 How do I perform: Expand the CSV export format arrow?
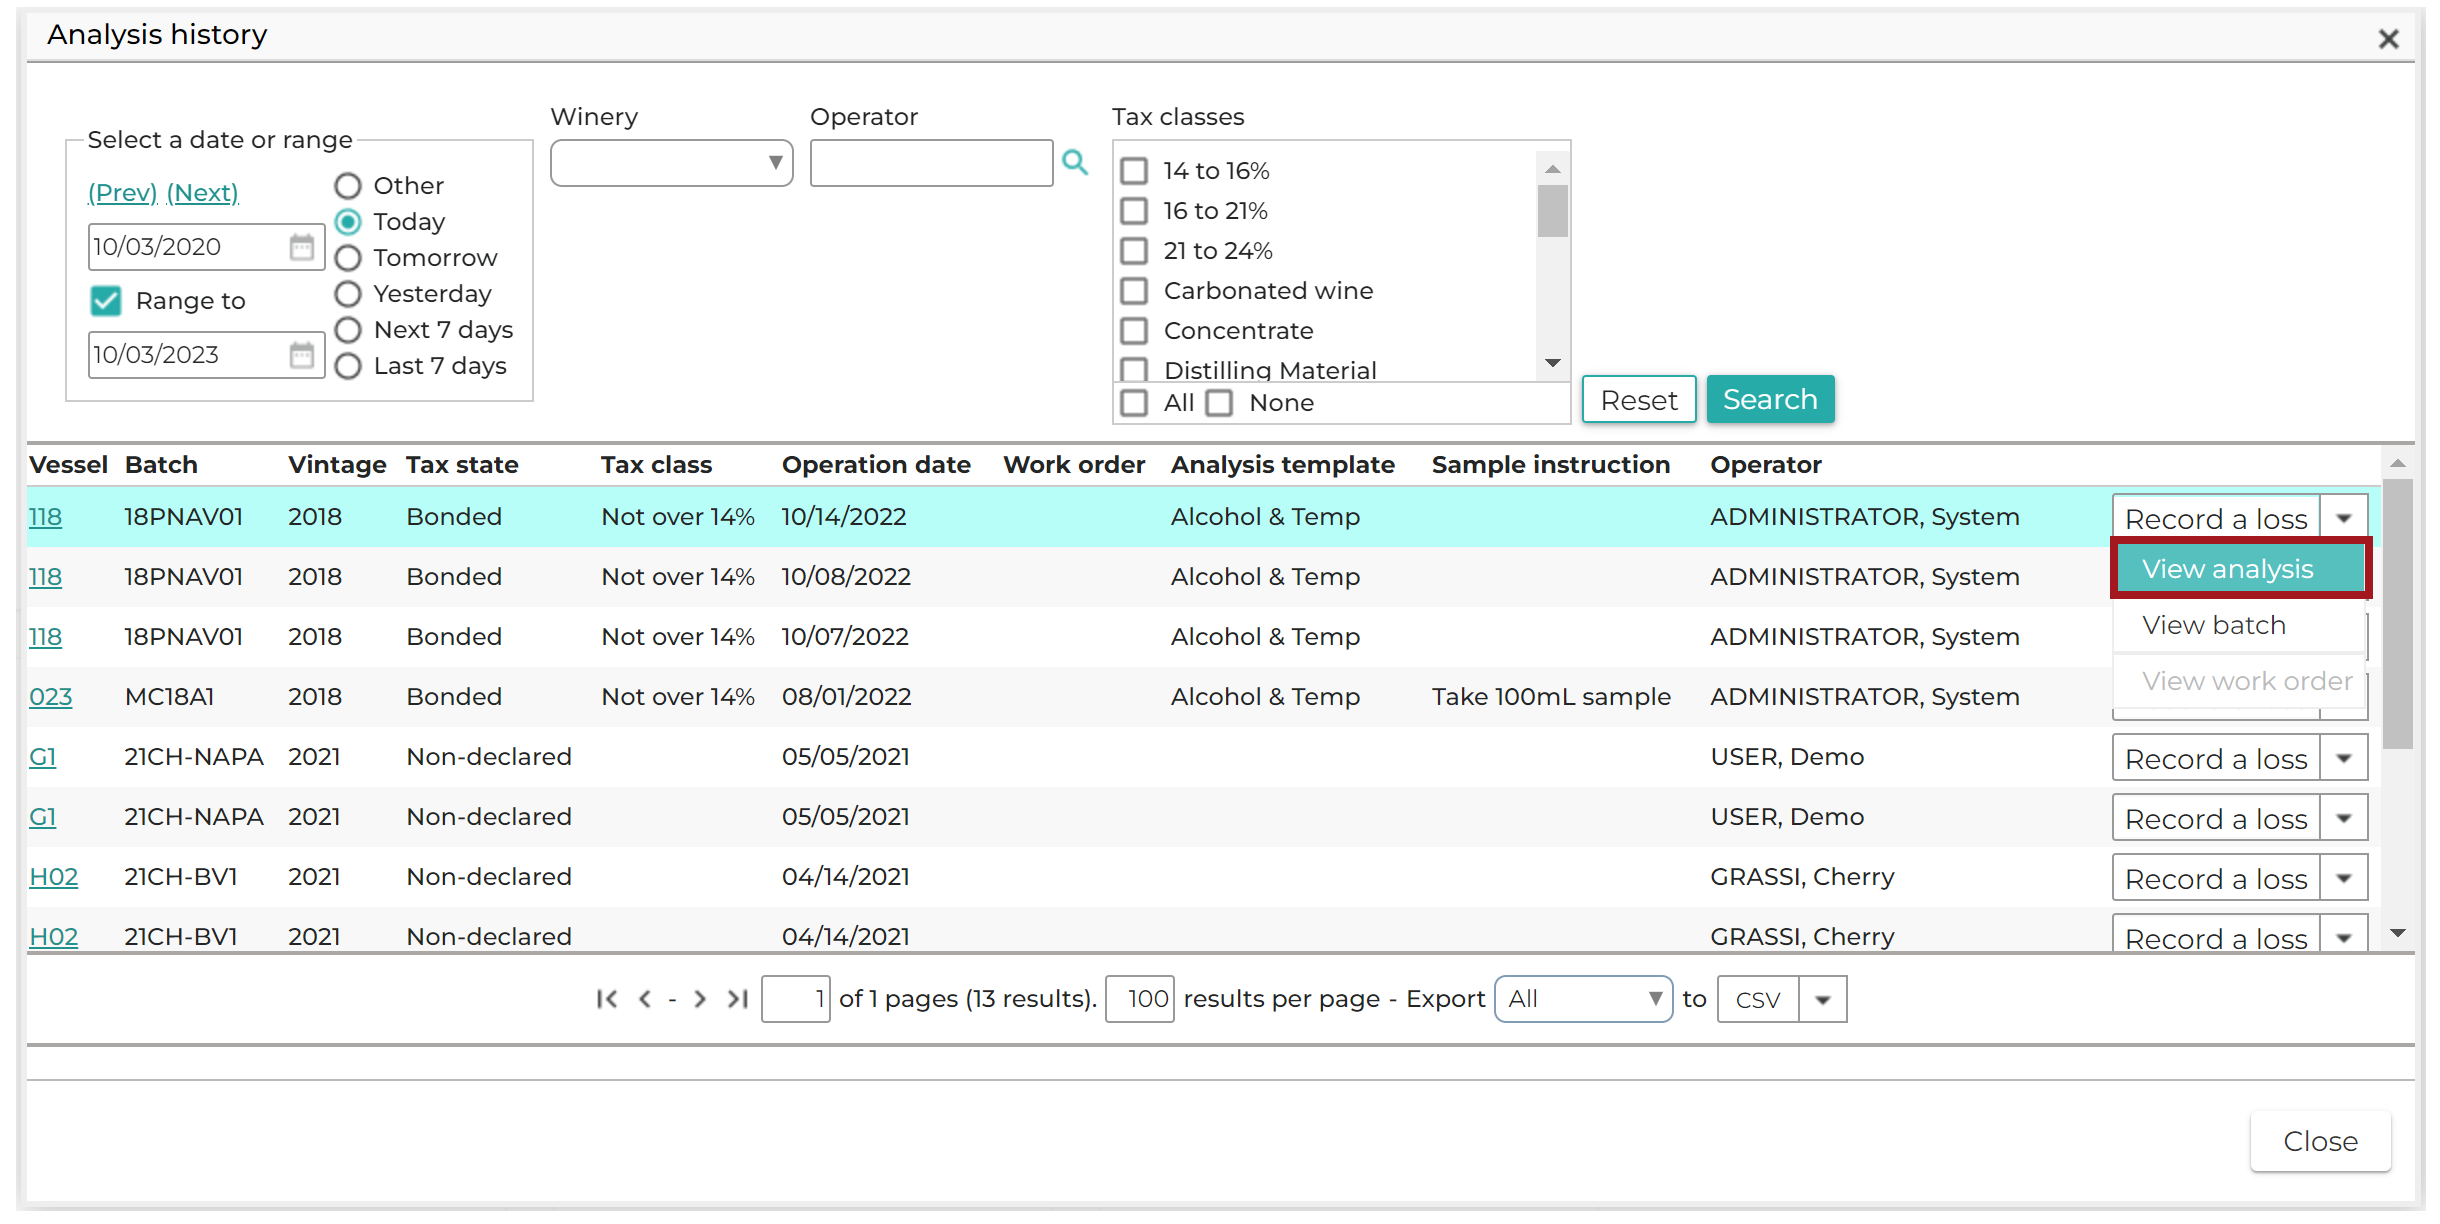(1823, 999)
